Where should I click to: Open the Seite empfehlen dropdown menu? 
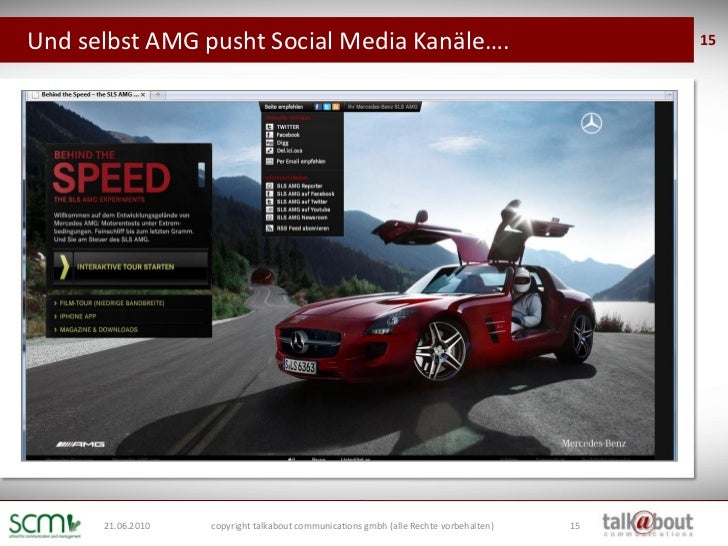click(x=283, y=107)
